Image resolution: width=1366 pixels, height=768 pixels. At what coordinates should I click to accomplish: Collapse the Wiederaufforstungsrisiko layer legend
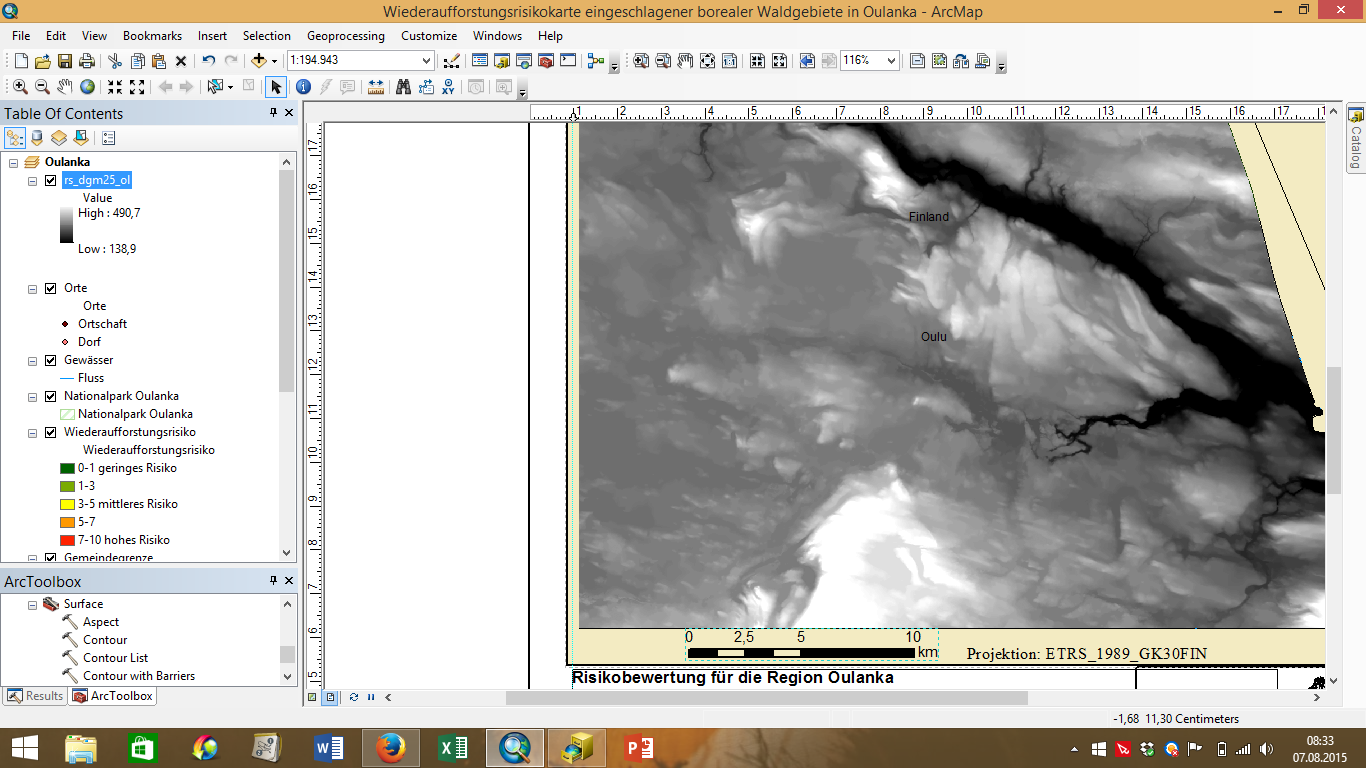coord(33,433)
